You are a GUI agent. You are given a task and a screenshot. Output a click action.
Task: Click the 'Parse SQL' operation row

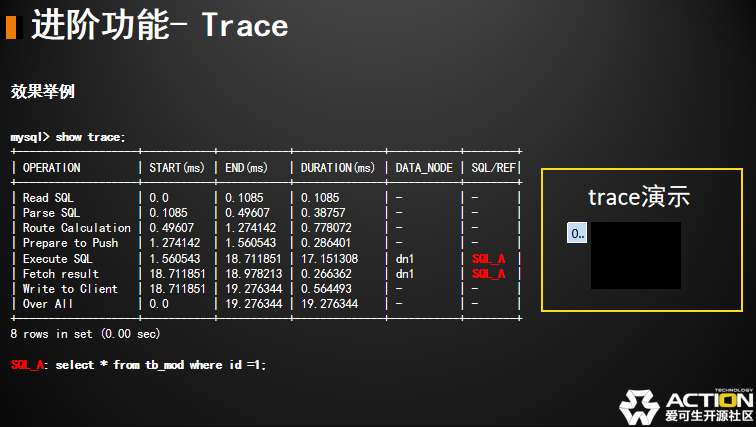coord(266,213)
